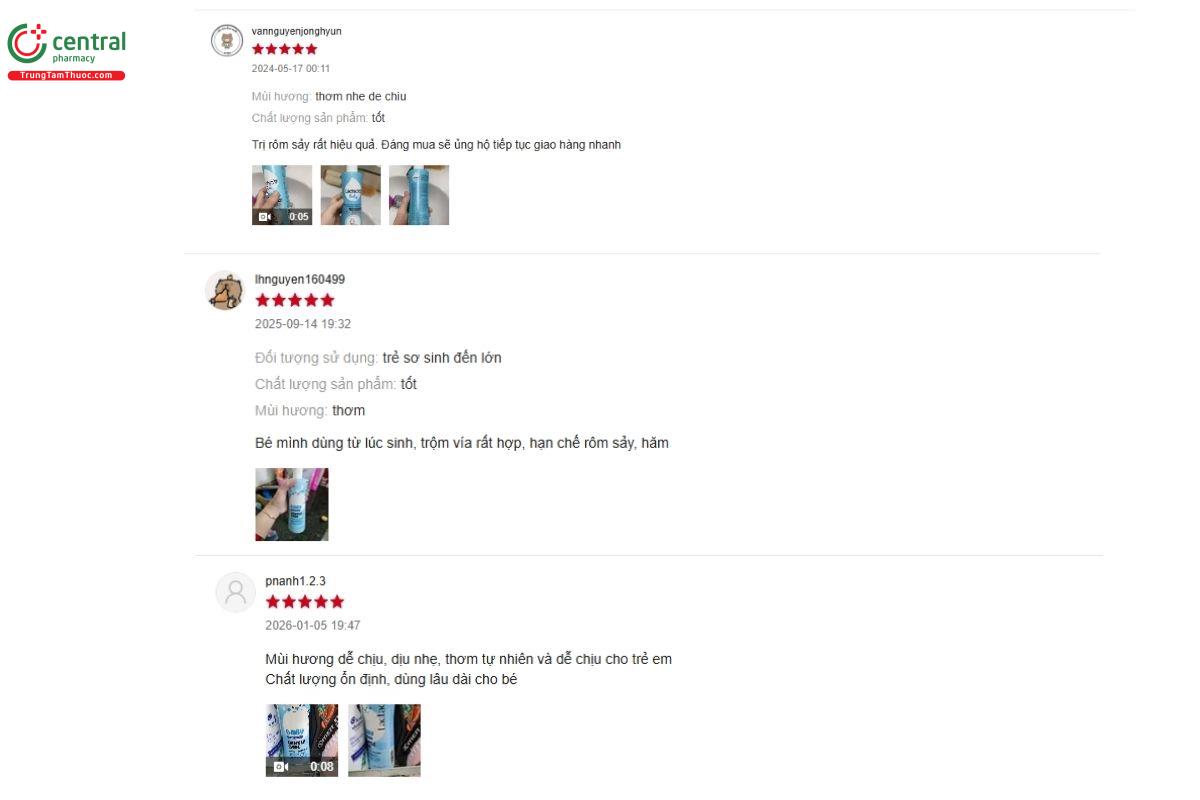Image resolution: width=1200 pixels, height=800 pixels.
Task: Open the pnanh1.2.3 username
Action: pos(296,581)
